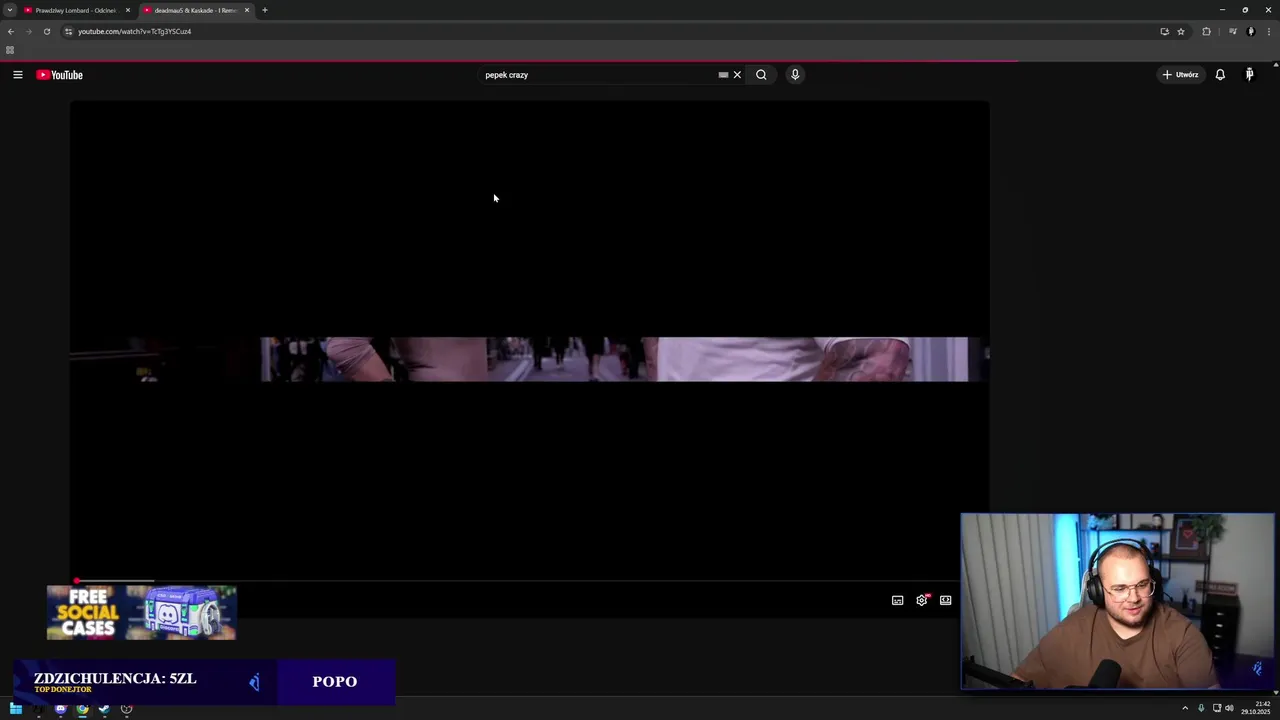Open the Steam taskbar icon
This screenshot has width=1280, height=720.
point(104,709)
